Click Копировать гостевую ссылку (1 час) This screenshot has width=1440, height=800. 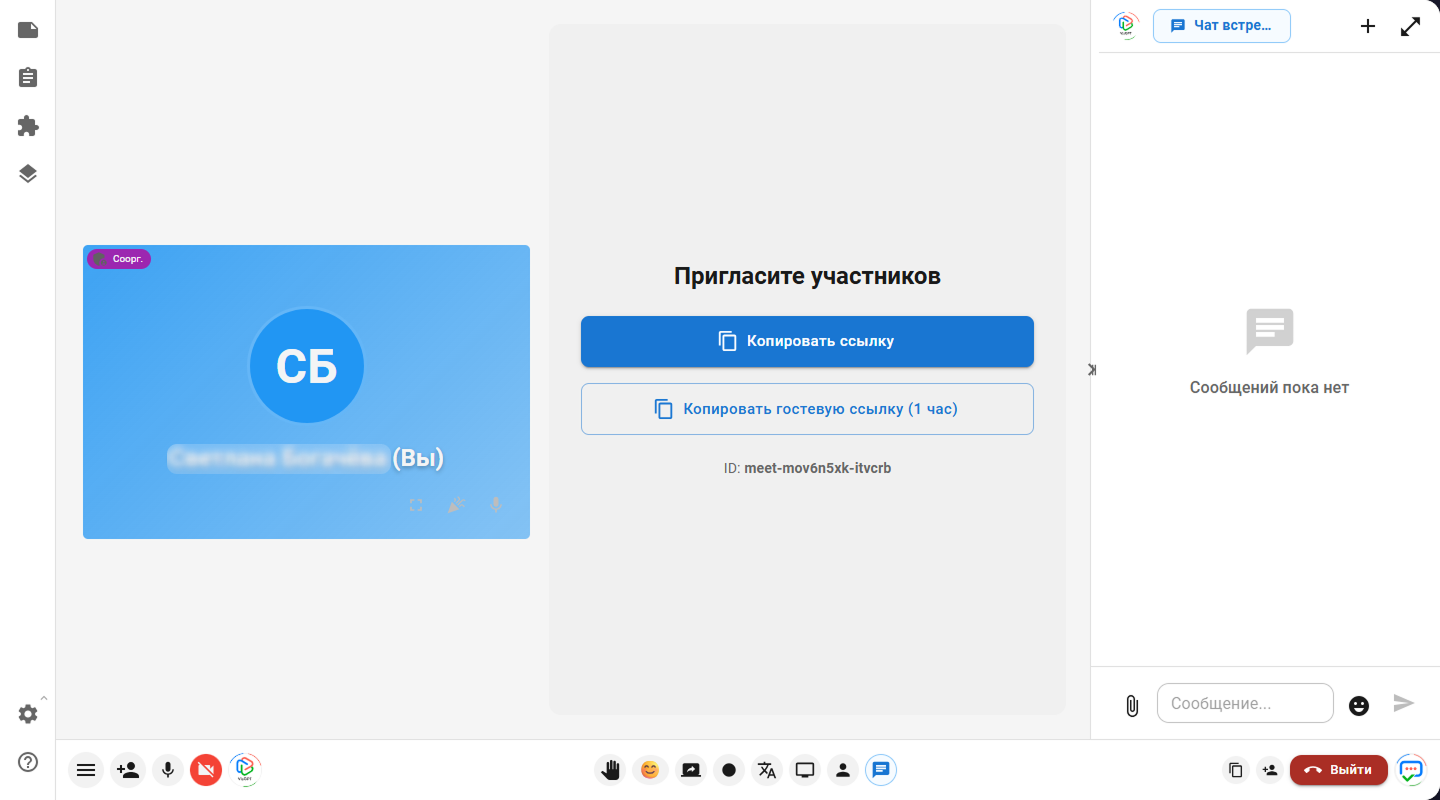[807, 409]
